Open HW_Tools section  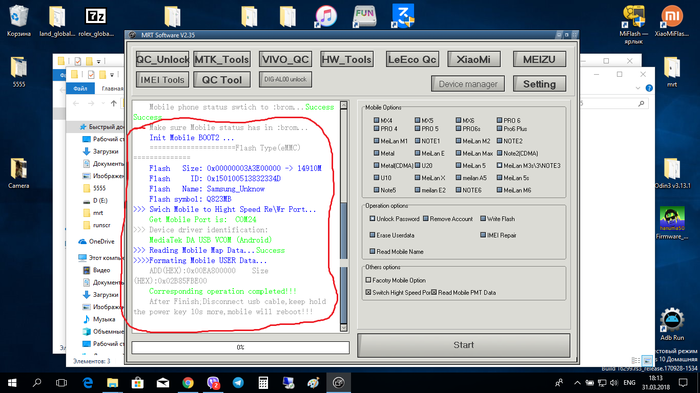coord(347,59)
